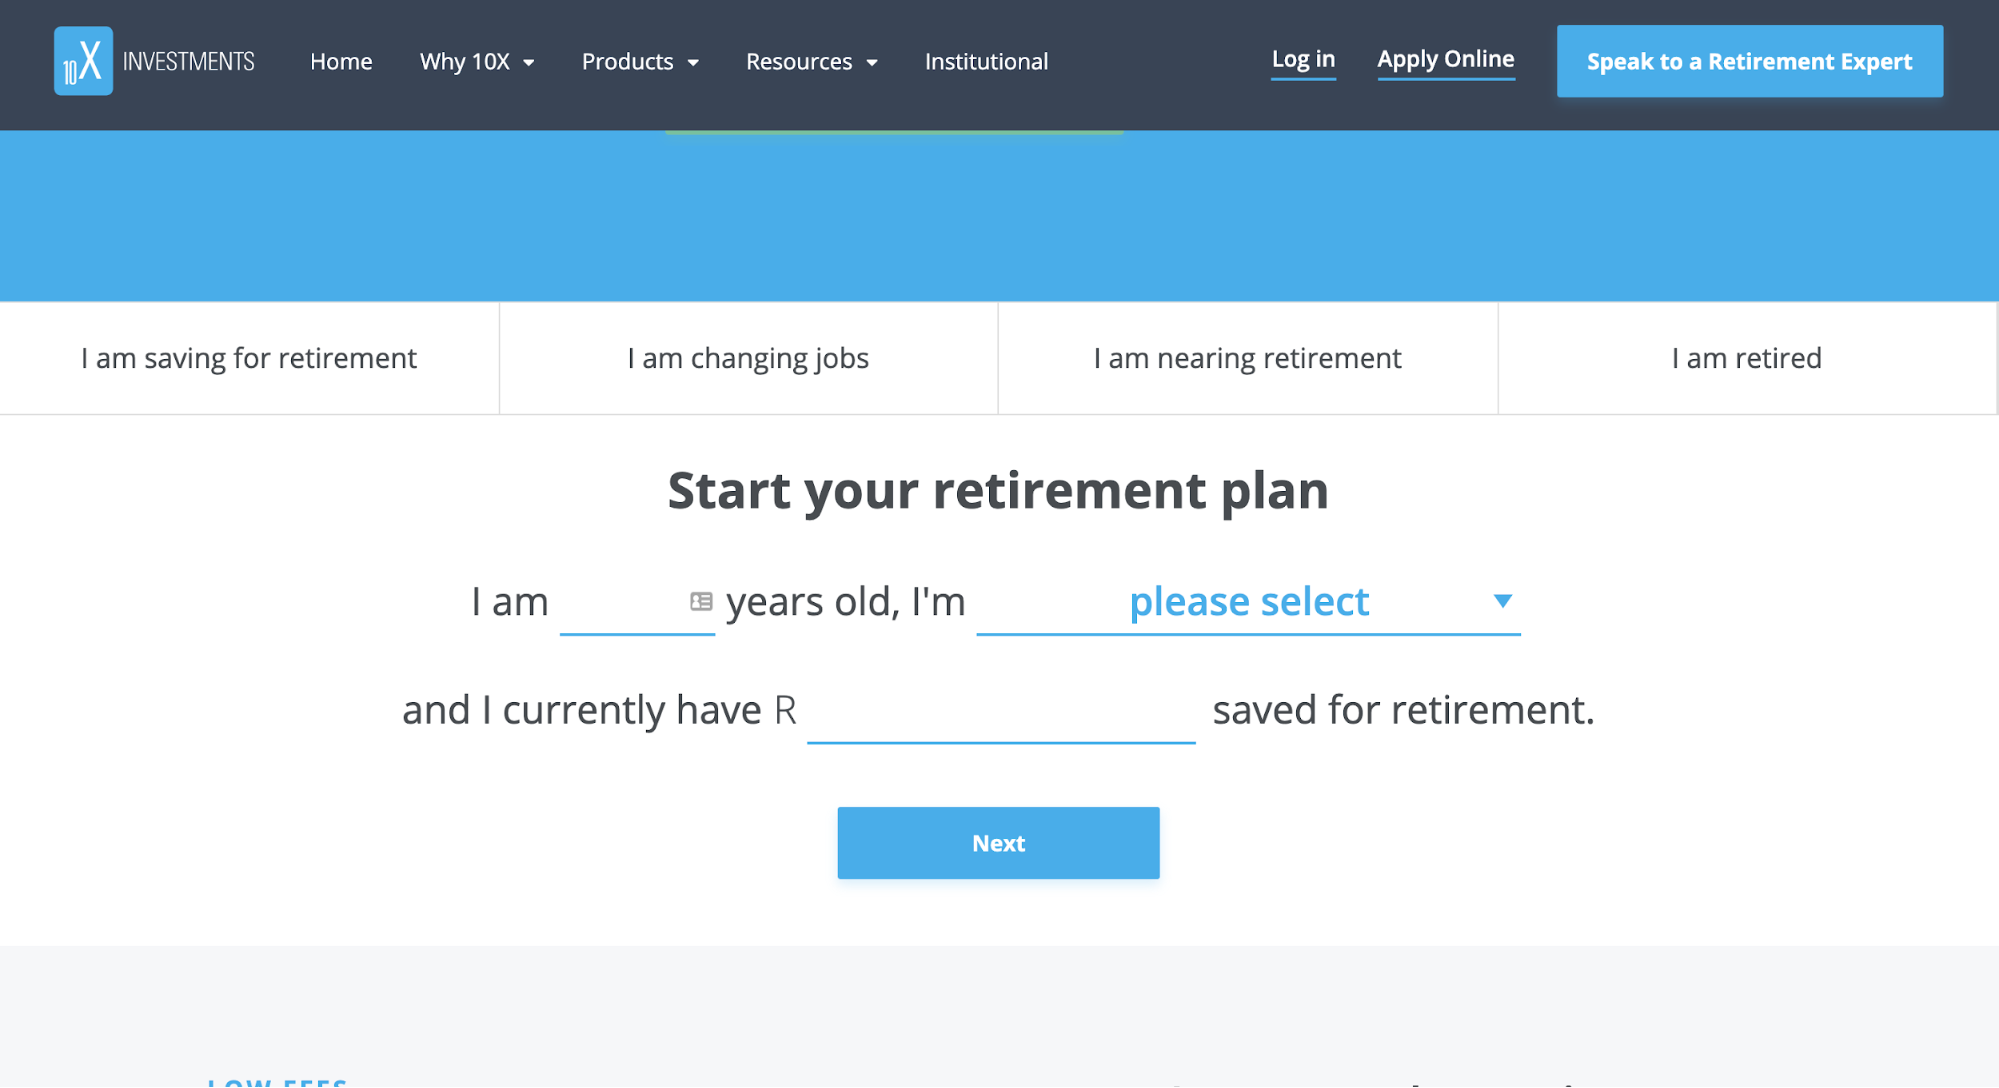The width and height of the screenshot is (1999, 1088).
Task: Select the I am retired tab
Action: [1747, 358]
